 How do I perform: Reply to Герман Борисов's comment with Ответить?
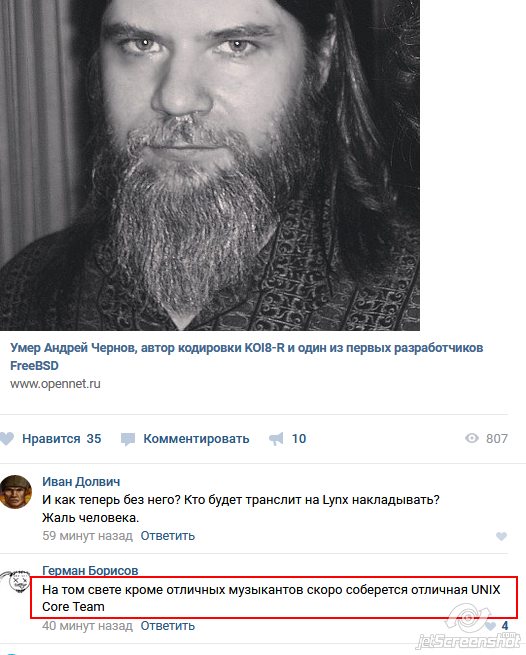tap(168, 626)
